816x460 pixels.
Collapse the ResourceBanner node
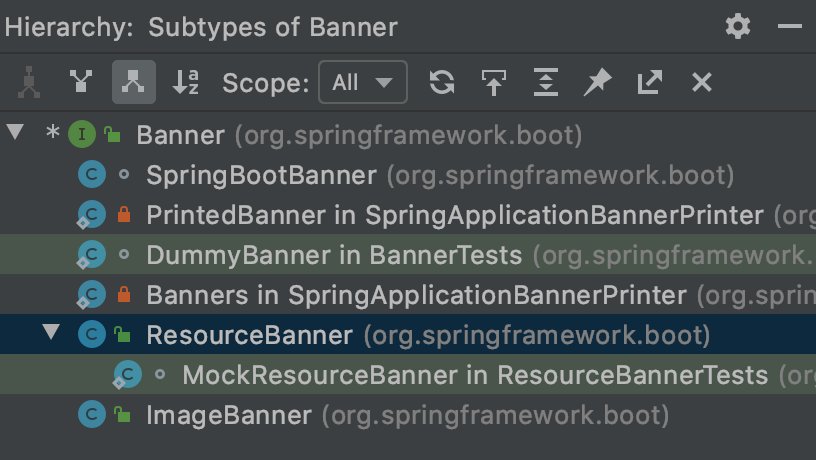[x=51, y=333]
